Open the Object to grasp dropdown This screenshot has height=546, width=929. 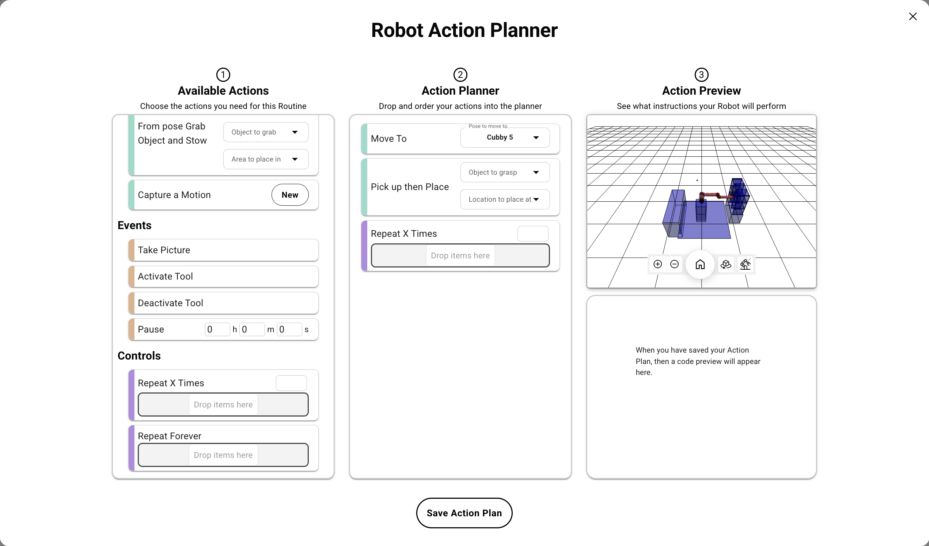[504, 173]
